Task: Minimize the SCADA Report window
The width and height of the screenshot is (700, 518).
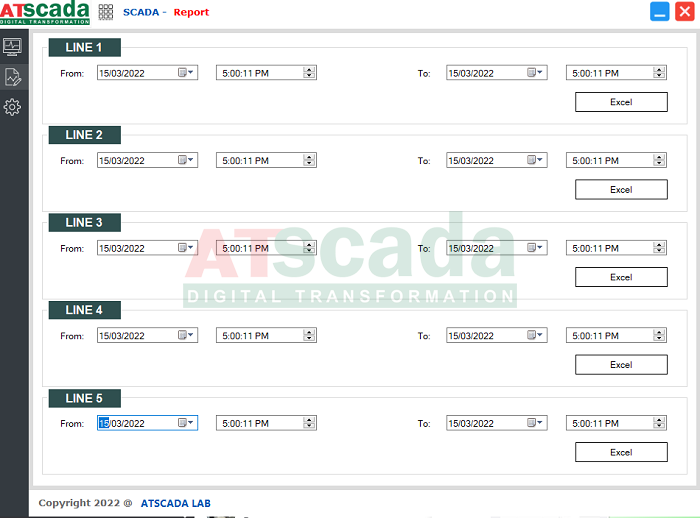Action: tap(659, 12)
